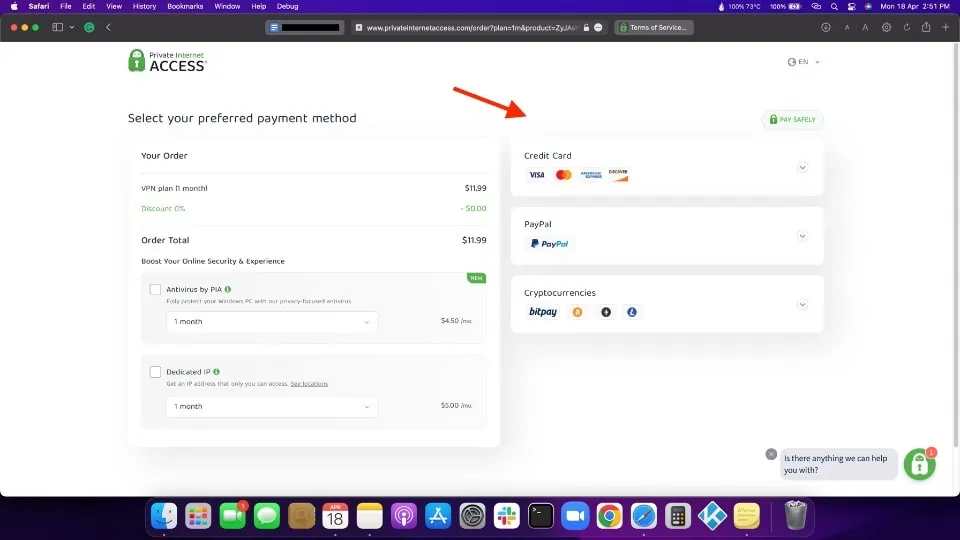Go back to the previous page

[108, 27]
